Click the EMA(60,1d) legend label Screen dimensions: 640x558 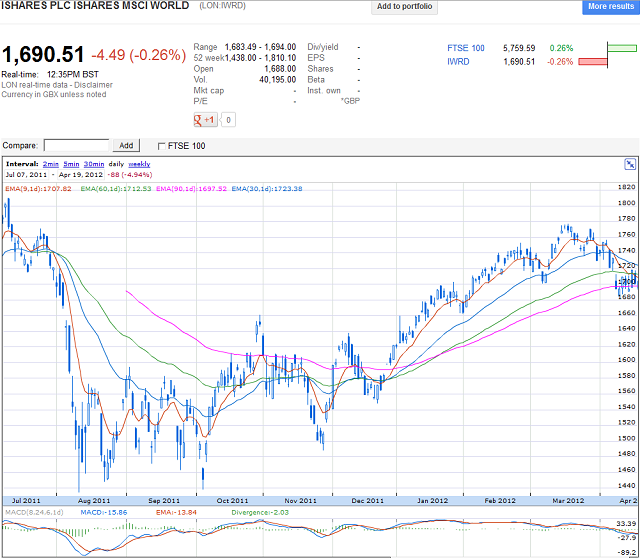116,189
